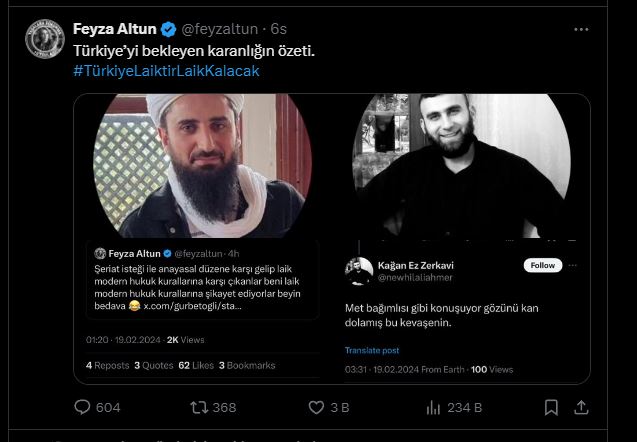
Task: Open Kağan Ez Zerkavi's small avatar
Action: (x=359, y=270)
